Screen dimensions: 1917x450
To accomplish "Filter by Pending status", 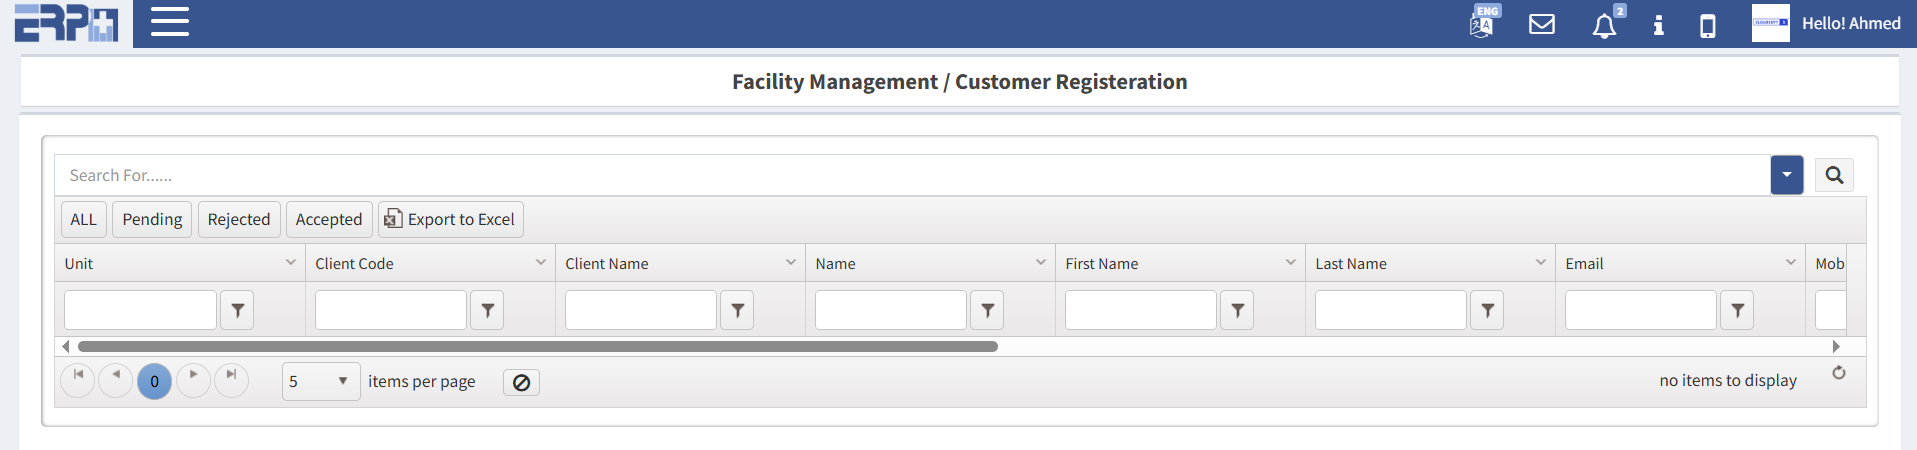I will (152, 219).
